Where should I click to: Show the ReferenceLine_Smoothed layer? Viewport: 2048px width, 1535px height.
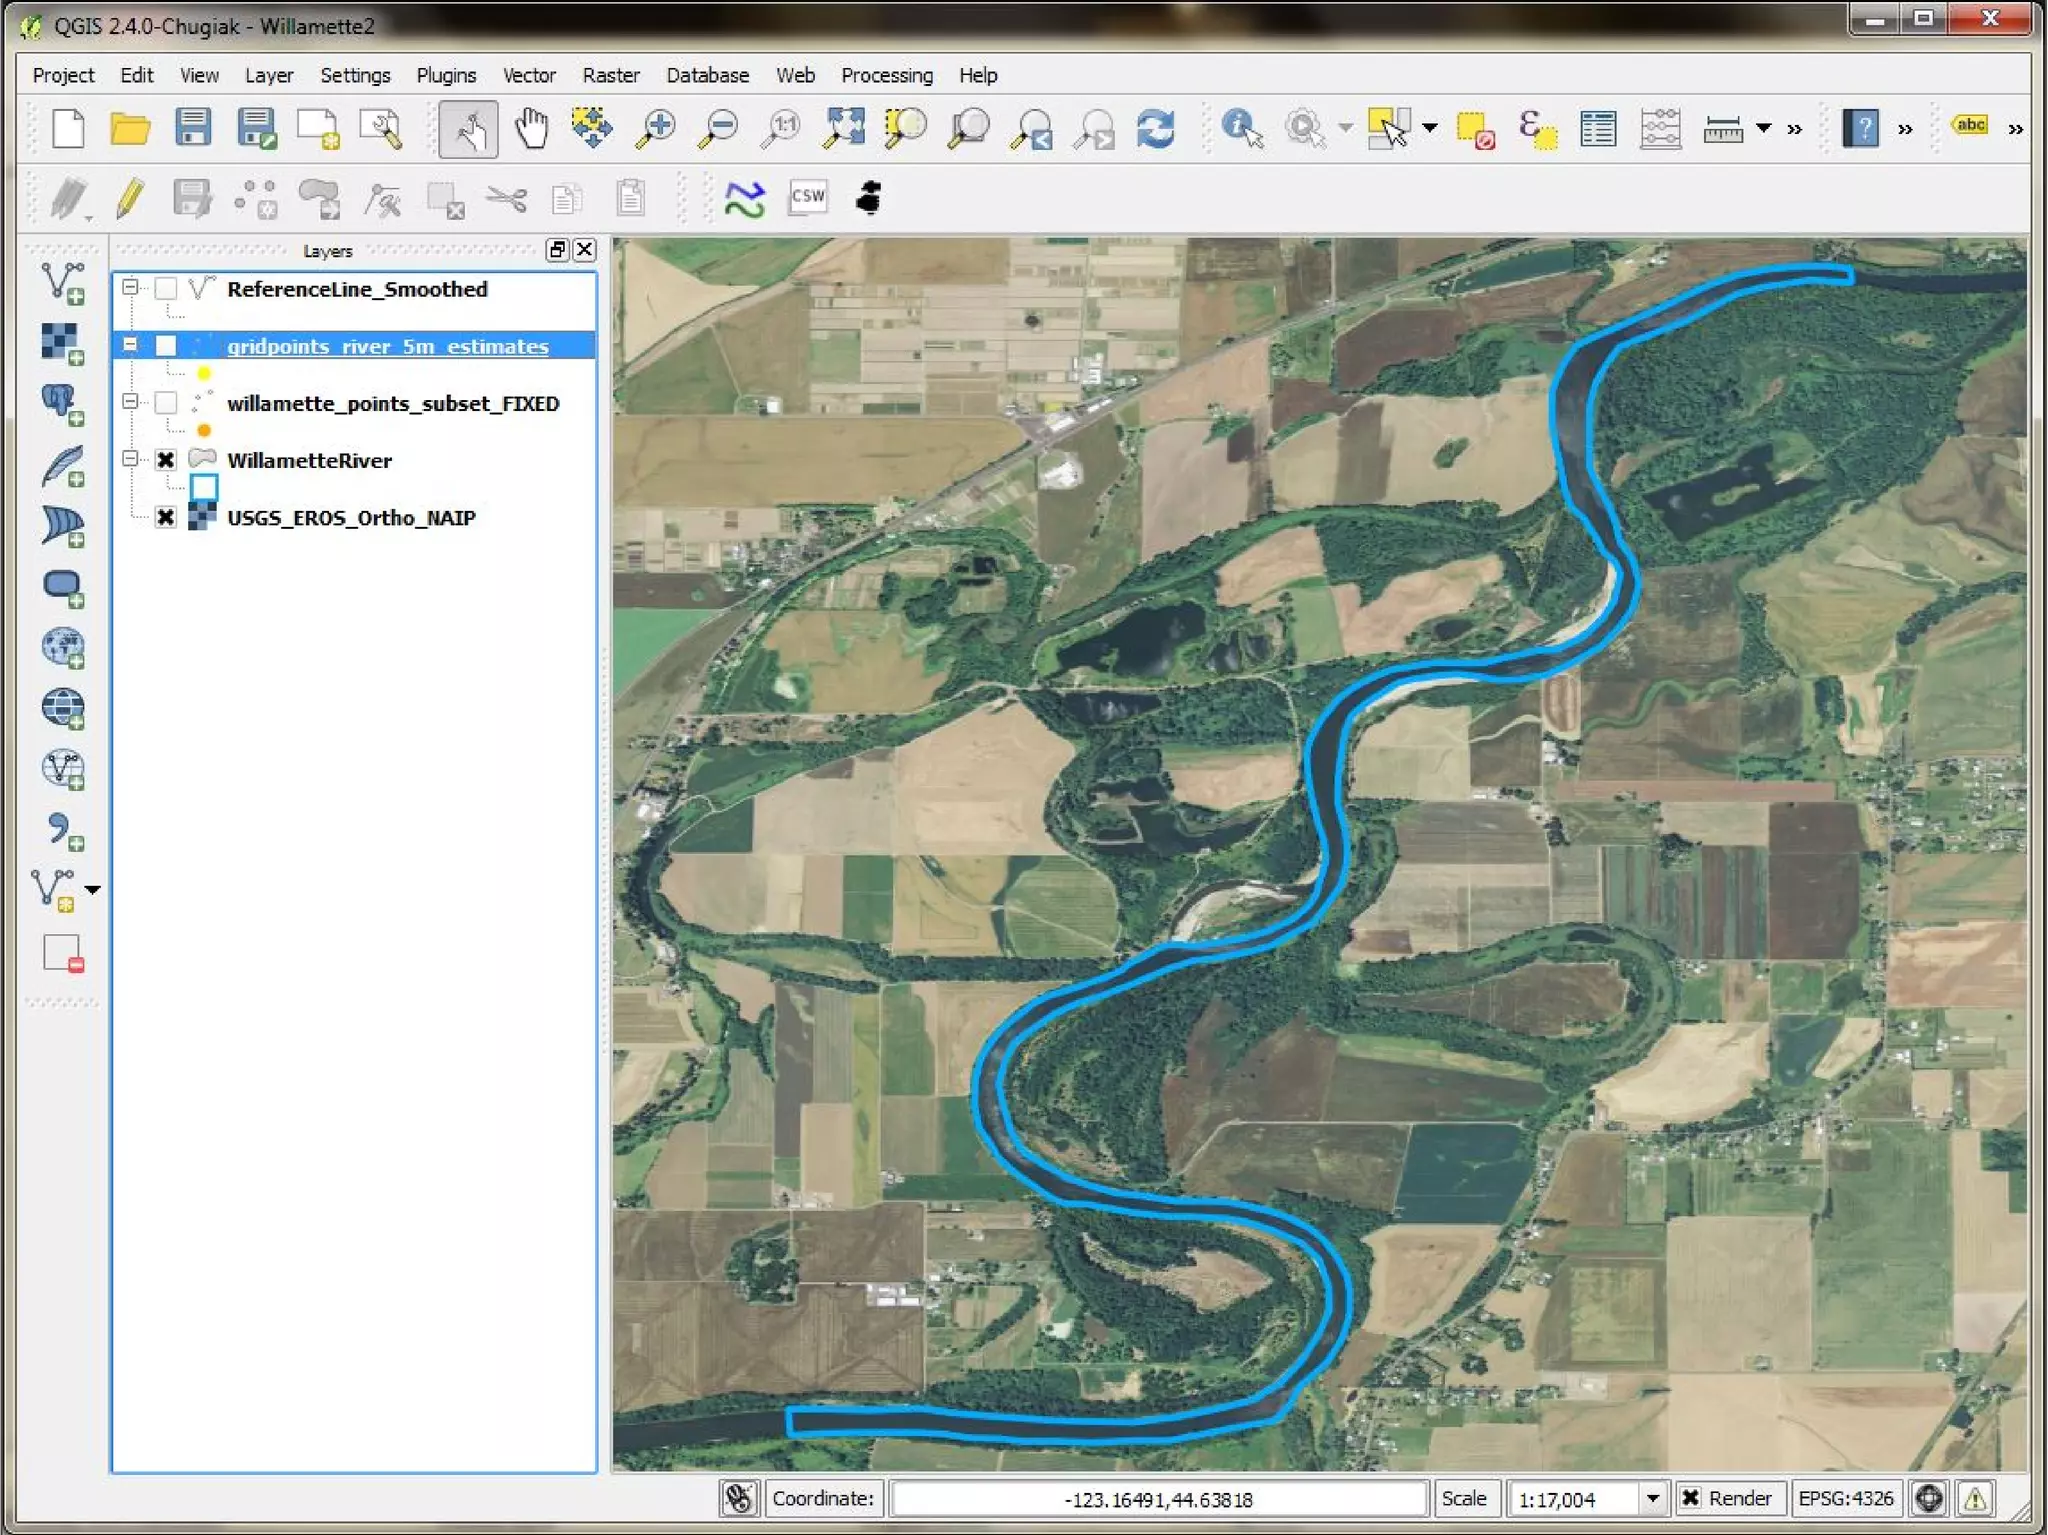click(166, 289)
